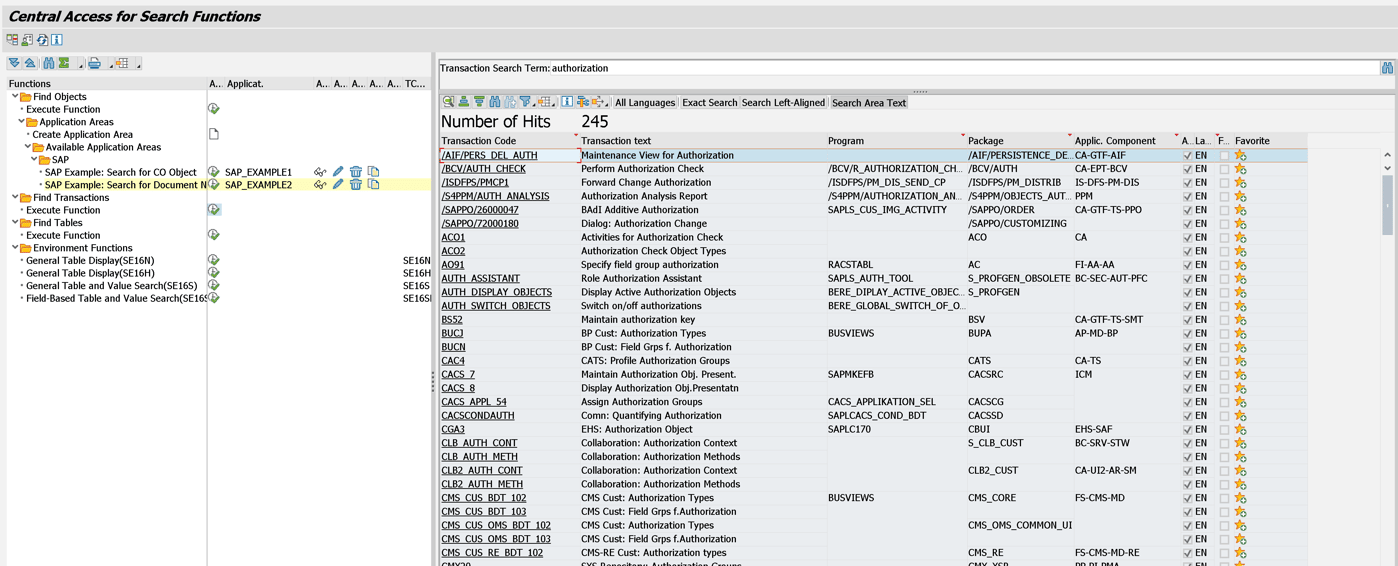Click the print icon in the functions toolbar
Viewport: 1398px width, 566px height.
(x=94, y=63)
